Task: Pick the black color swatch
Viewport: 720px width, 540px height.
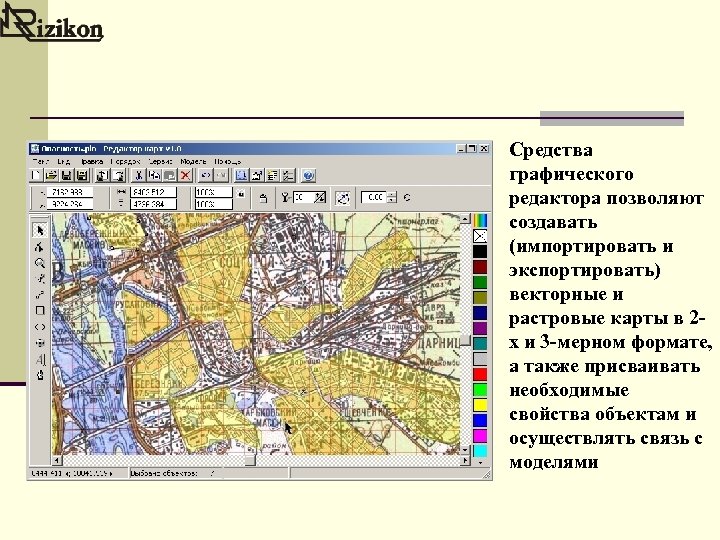Action: (480, 252)
